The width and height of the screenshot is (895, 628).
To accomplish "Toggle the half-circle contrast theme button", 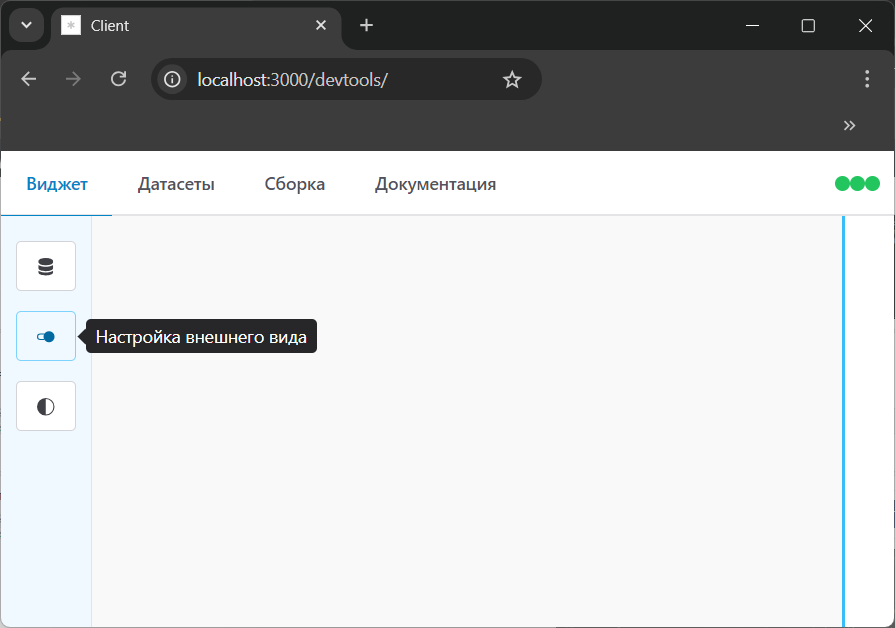I will (x=46, y=406).
